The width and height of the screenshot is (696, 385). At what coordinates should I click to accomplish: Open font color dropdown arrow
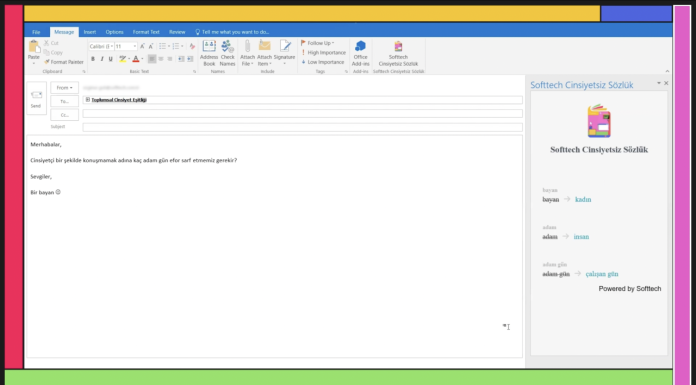142,59
